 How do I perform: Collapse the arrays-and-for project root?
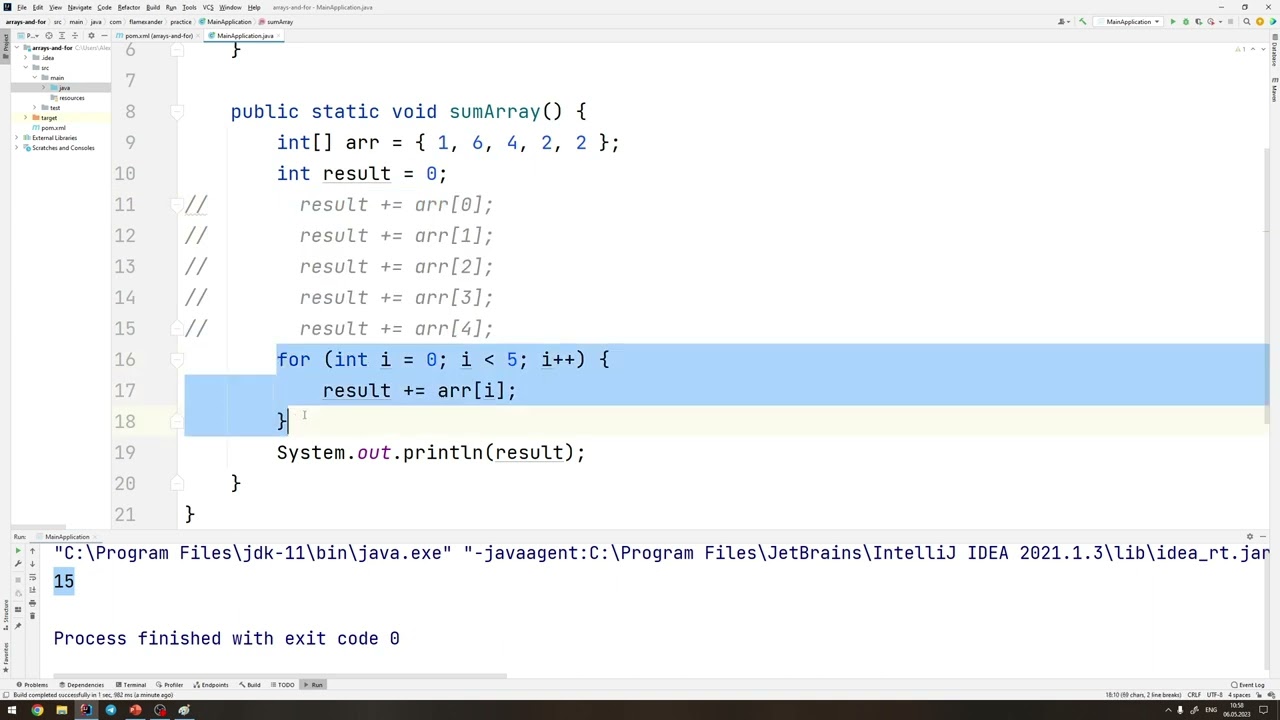coord(17,47)
